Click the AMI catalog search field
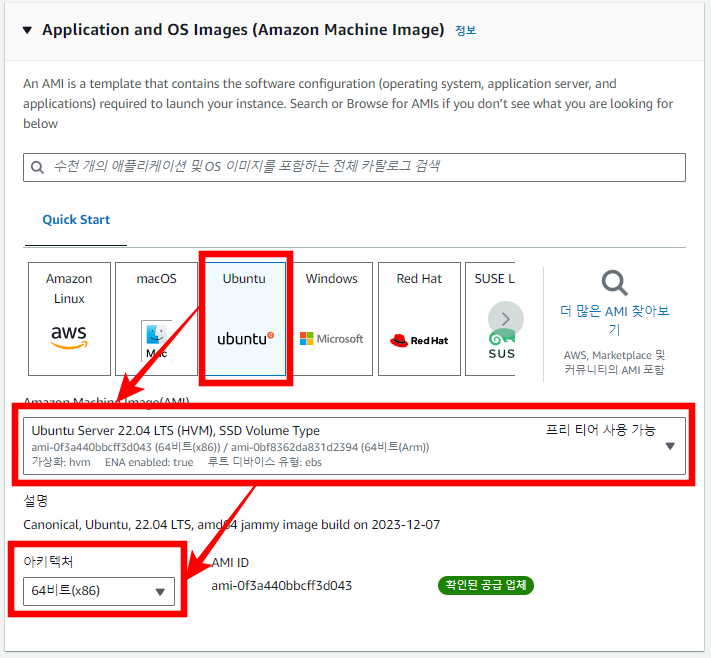The image size is (711, 658). (x=354, y=167)
